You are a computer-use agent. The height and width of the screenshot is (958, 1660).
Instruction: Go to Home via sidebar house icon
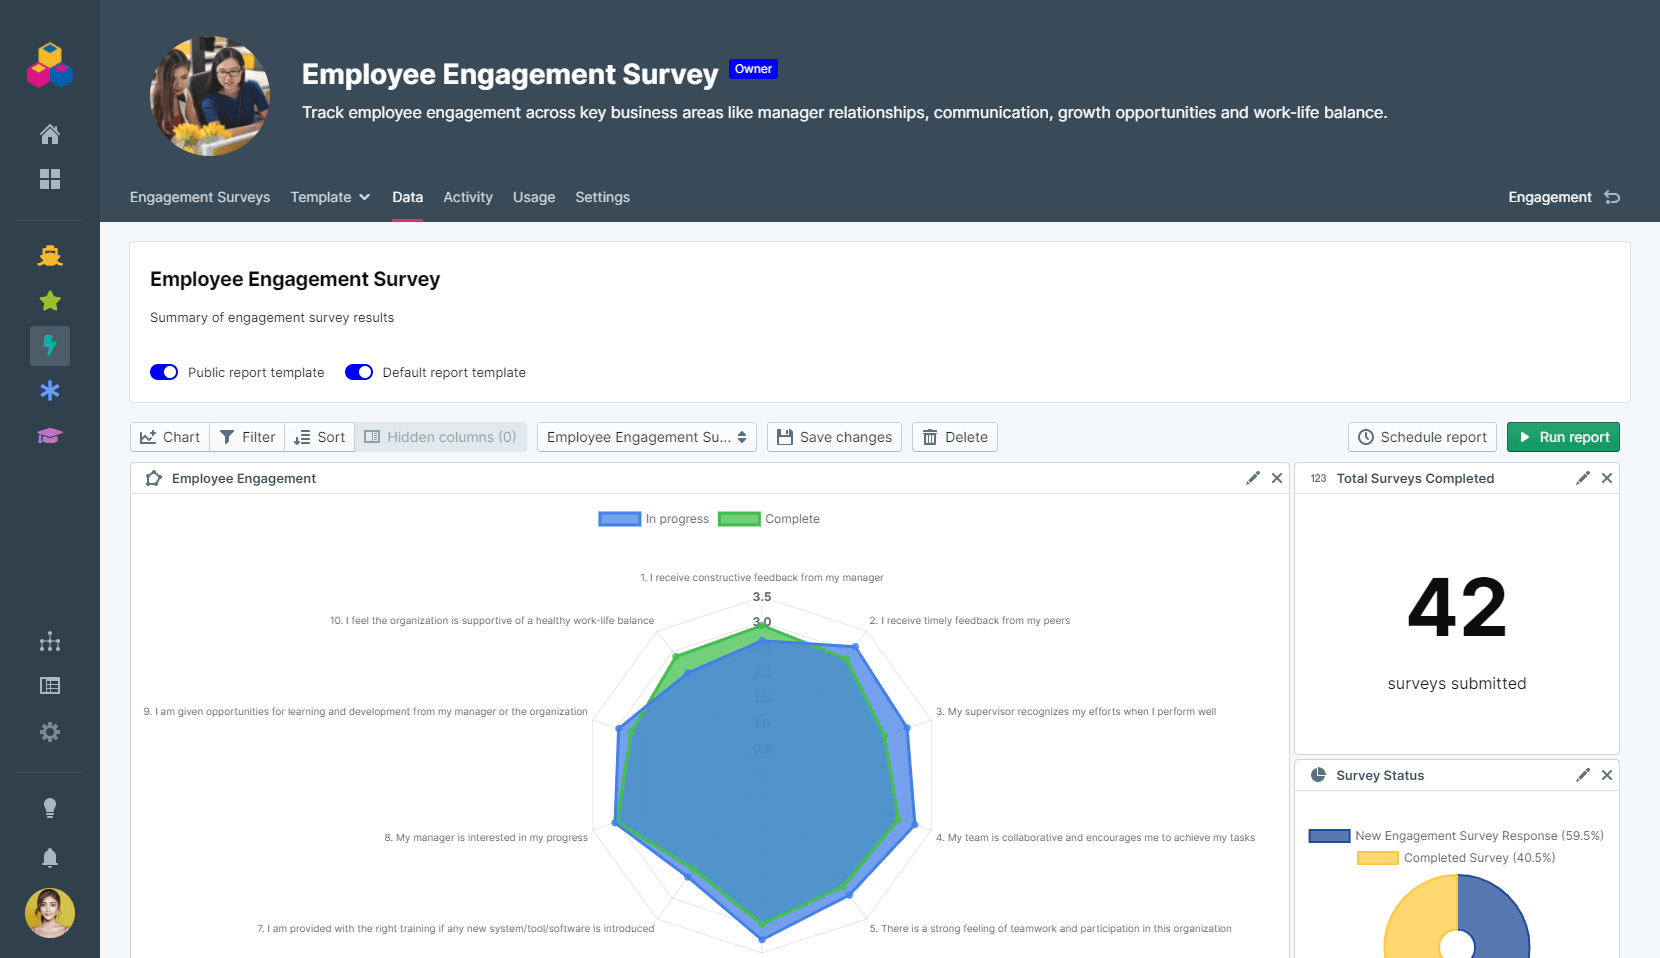click(50, 134)
